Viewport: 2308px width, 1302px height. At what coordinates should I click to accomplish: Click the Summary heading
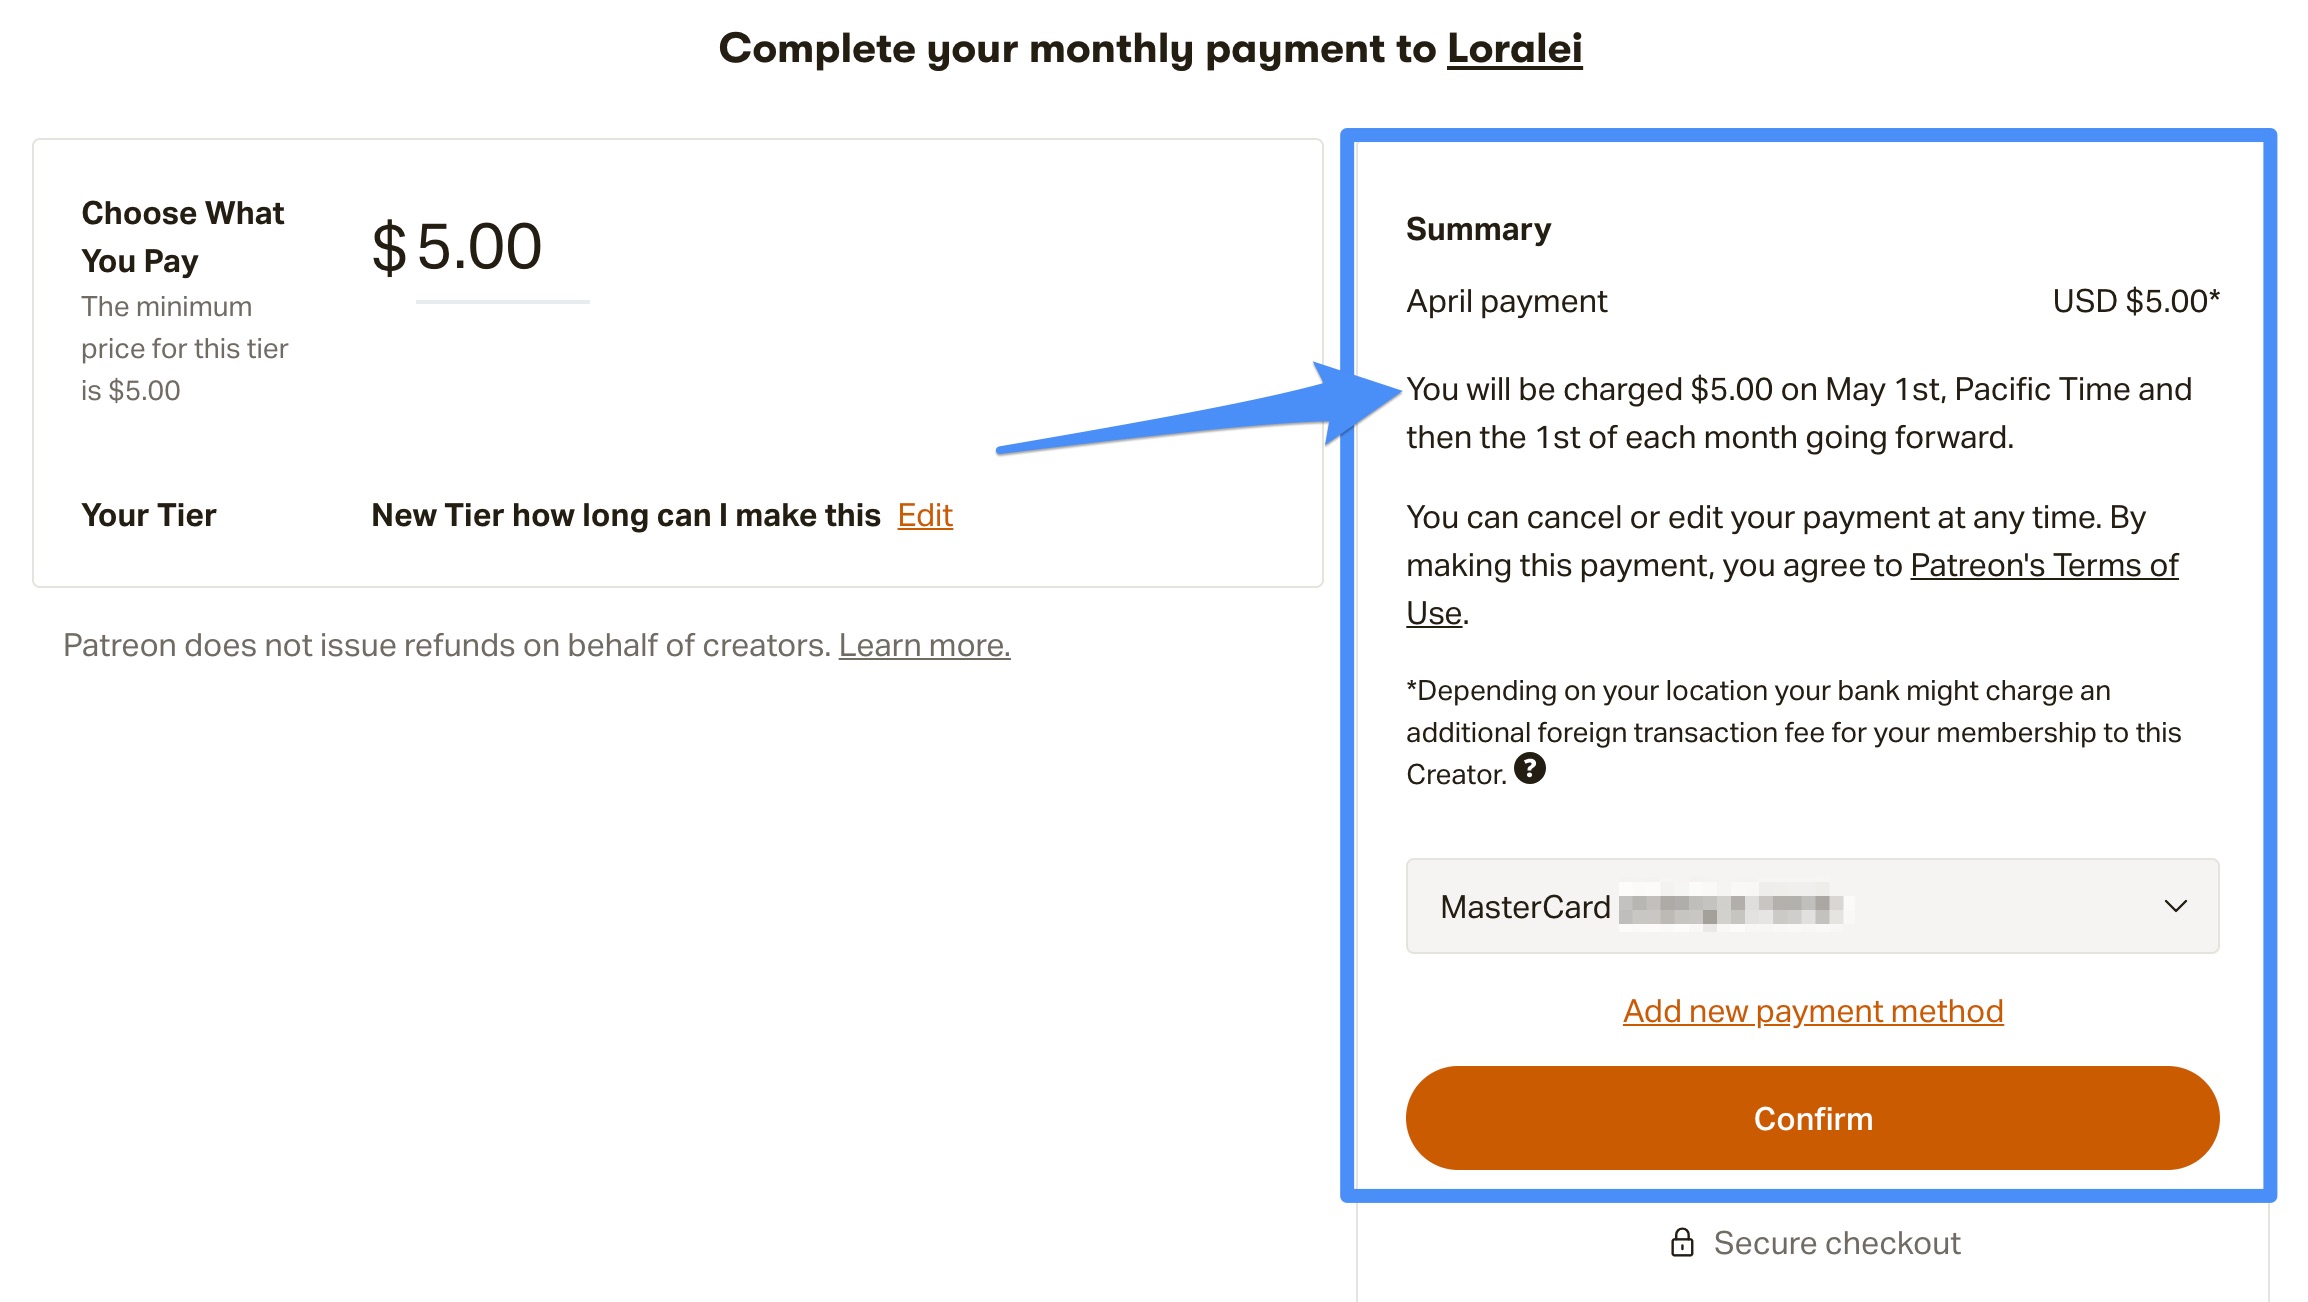(1478, 229)
